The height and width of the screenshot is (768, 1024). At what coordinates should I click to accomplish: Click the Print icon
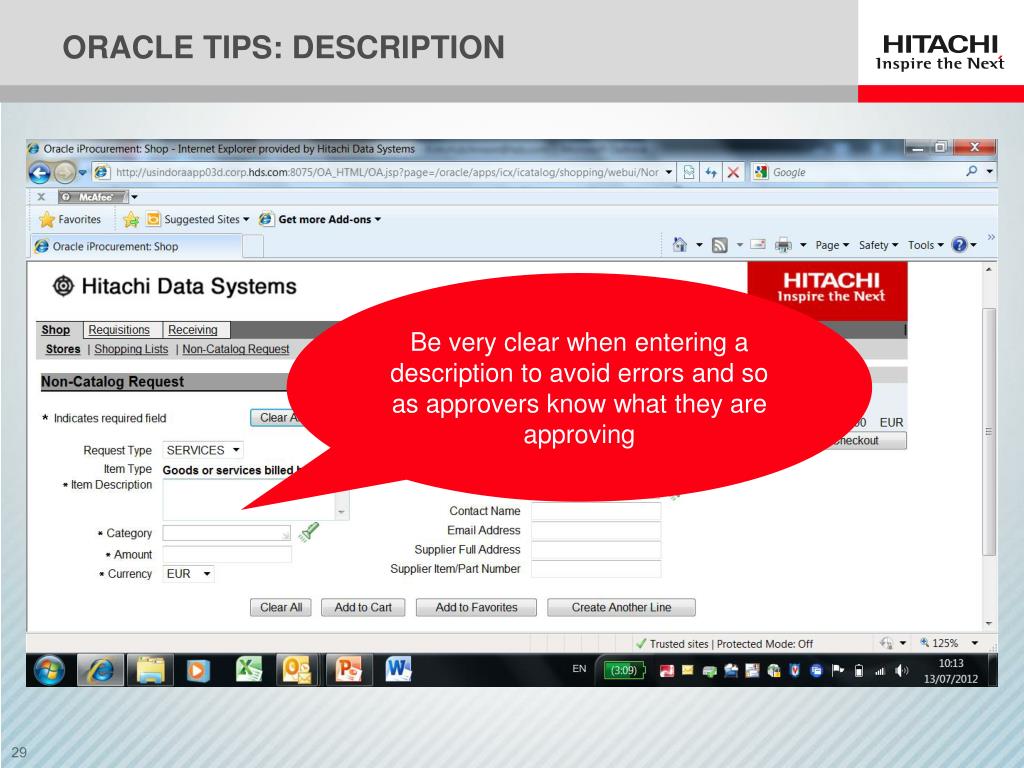[782, 245]
